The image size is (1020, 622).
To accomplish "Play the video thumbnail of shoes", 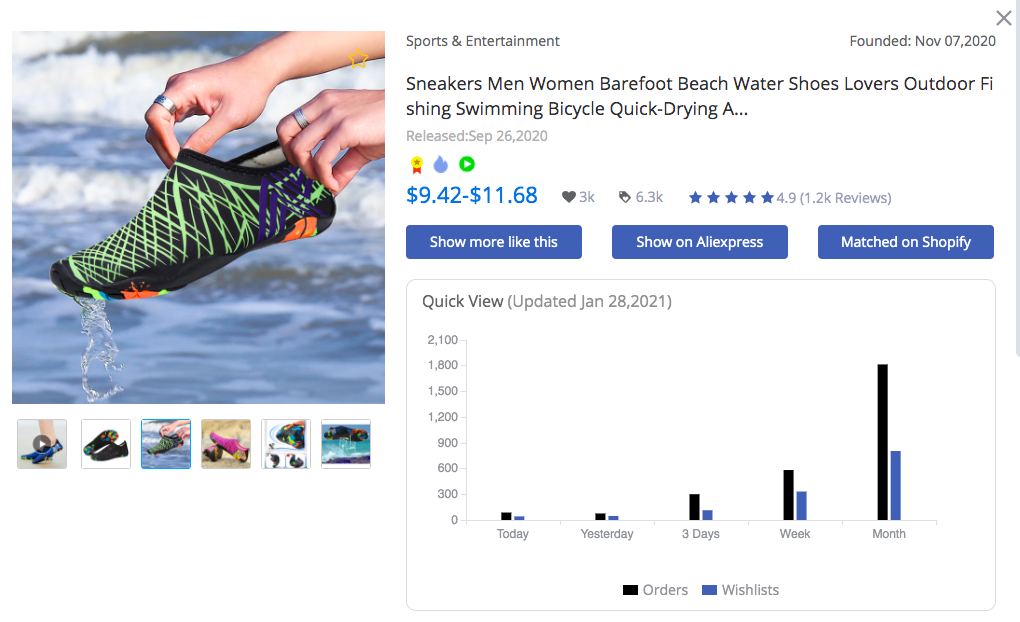I will pyautogui.click(x=42, y=444).
